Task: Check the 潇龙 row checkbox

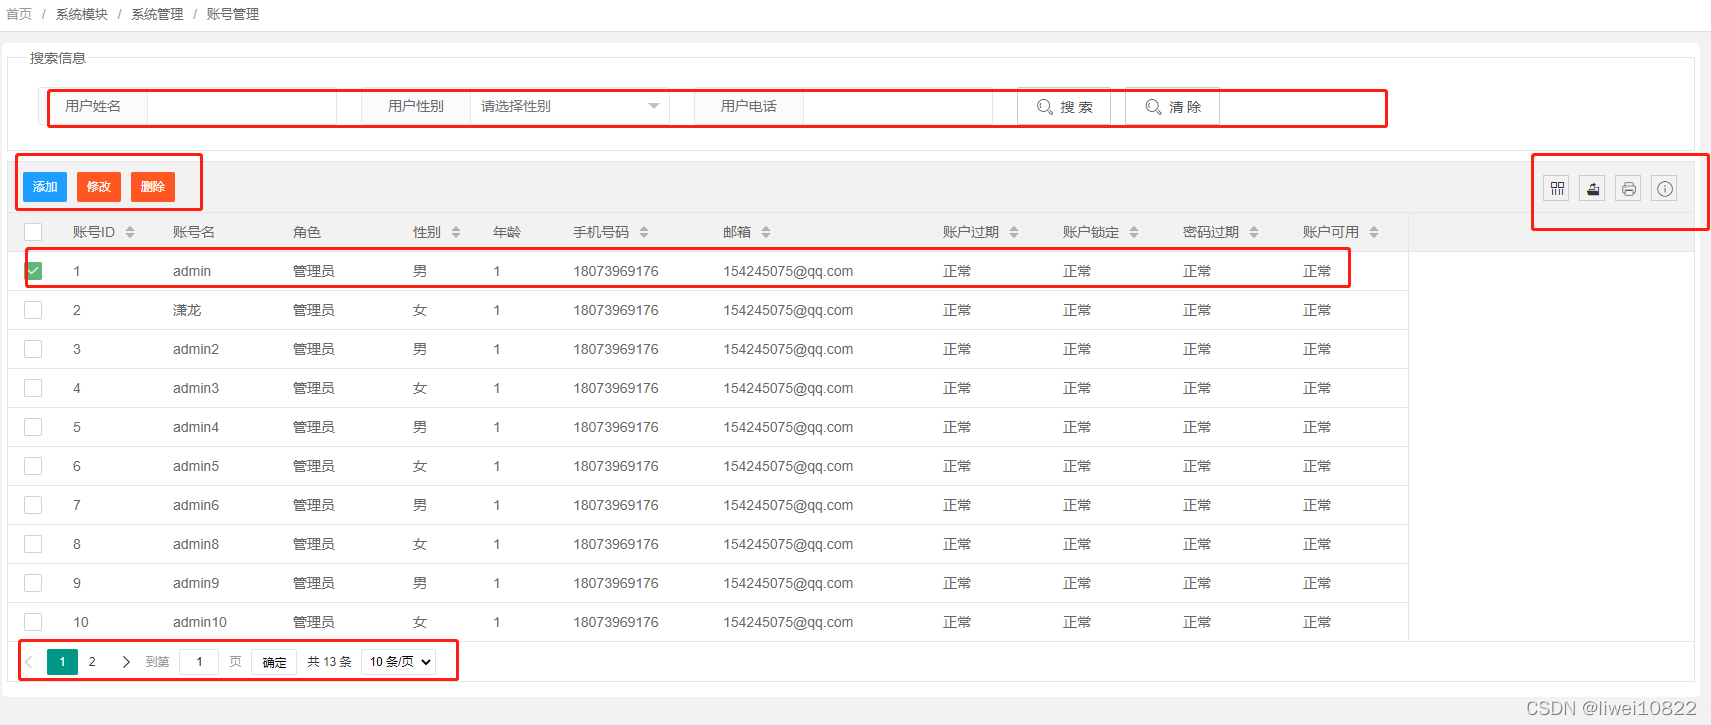Action: [x=33, y=310]
